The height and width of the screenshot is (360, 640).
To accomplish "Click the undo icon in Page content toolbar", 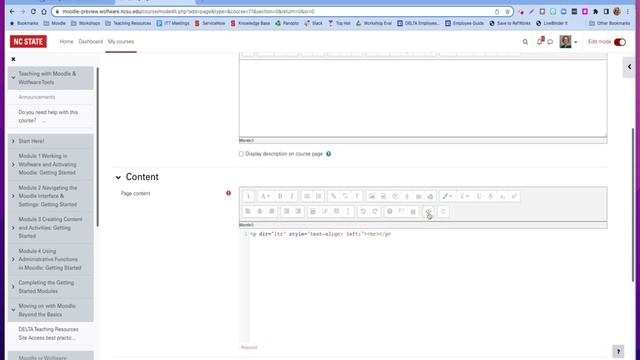I will coord(363,211).
